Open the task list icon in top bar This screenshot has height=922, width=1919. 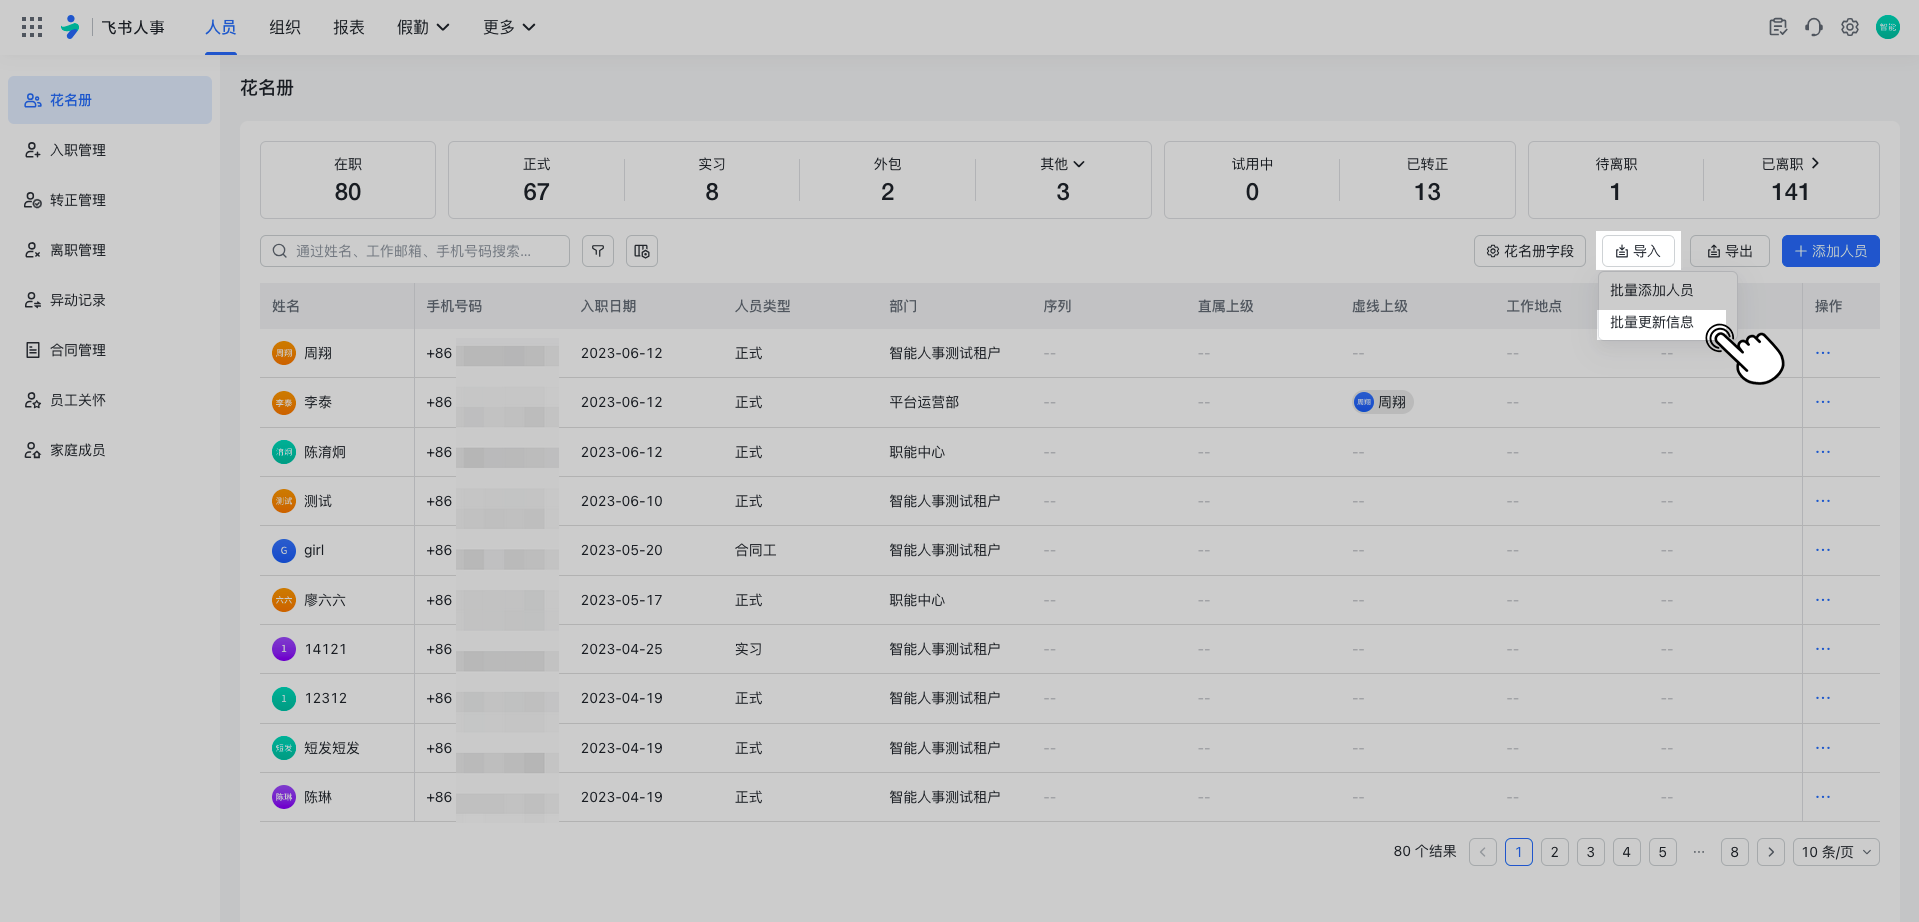(1778, 27)
